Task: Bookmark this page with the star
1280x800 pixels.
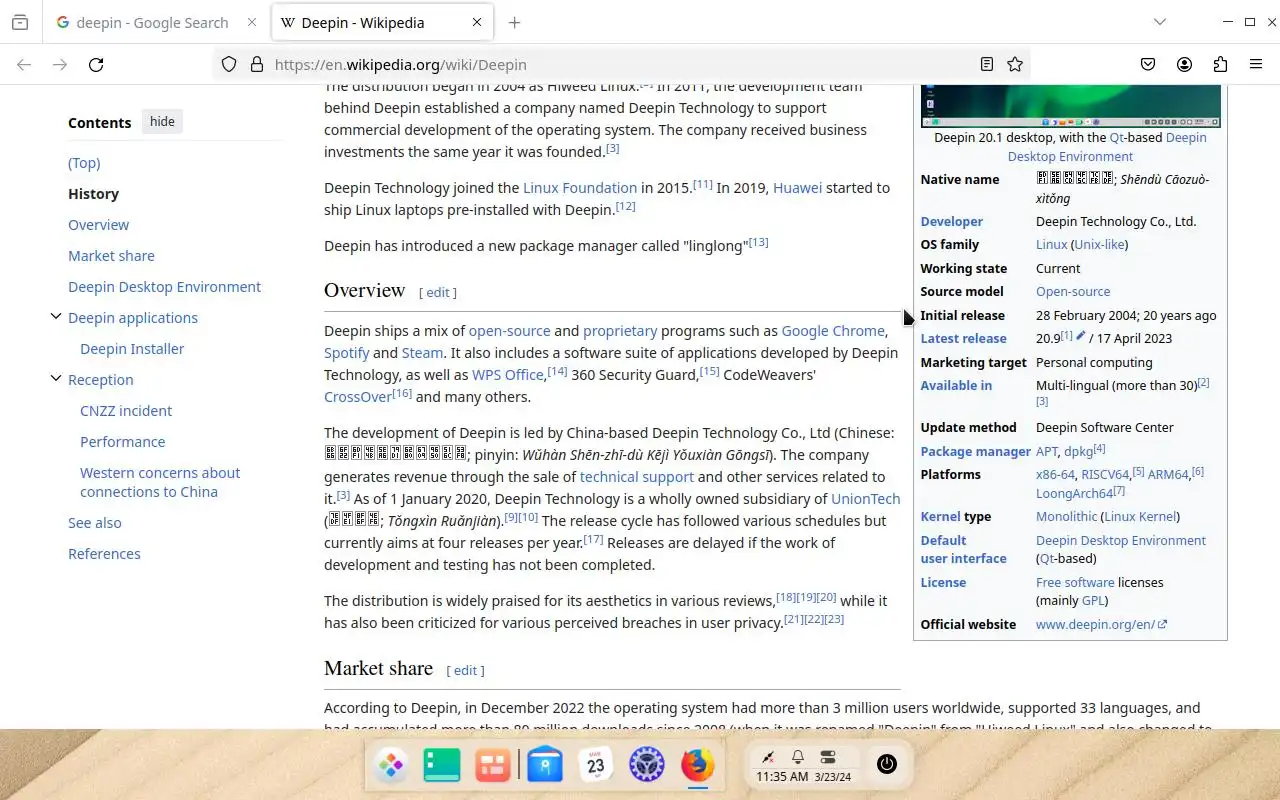Action: (x=1015, y=64)
